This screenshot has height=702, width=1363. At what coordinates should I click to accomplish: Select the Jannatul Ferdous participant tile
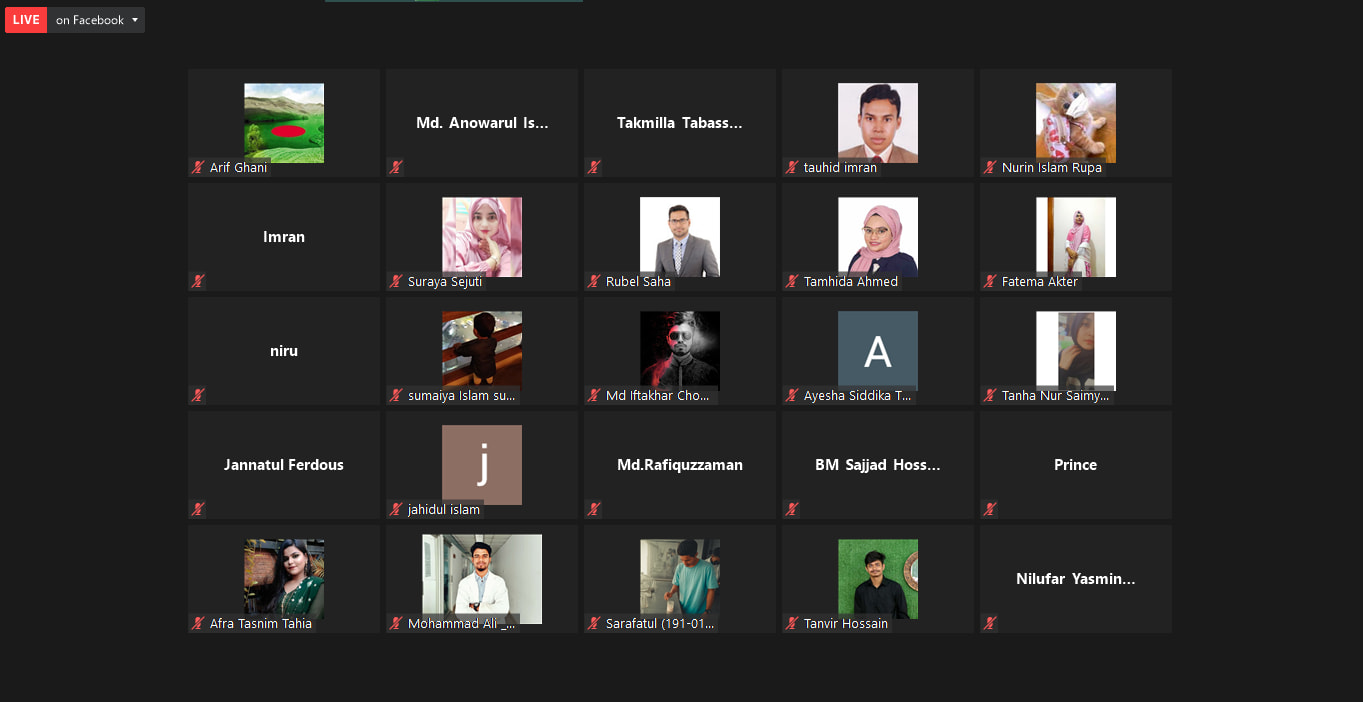click(284, 465)
